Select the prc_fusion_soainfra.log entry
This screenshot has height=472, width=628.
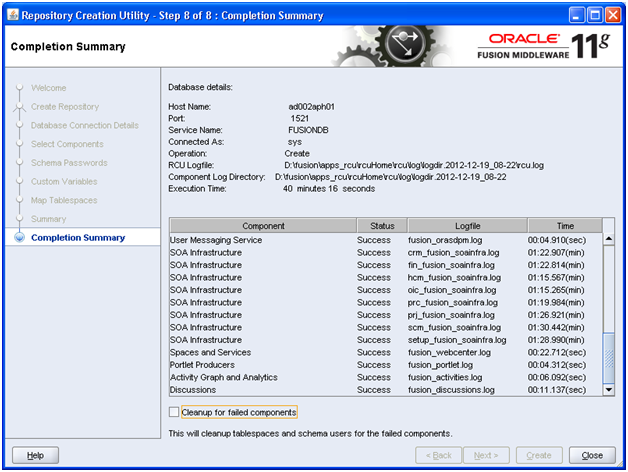click(453, 302)
